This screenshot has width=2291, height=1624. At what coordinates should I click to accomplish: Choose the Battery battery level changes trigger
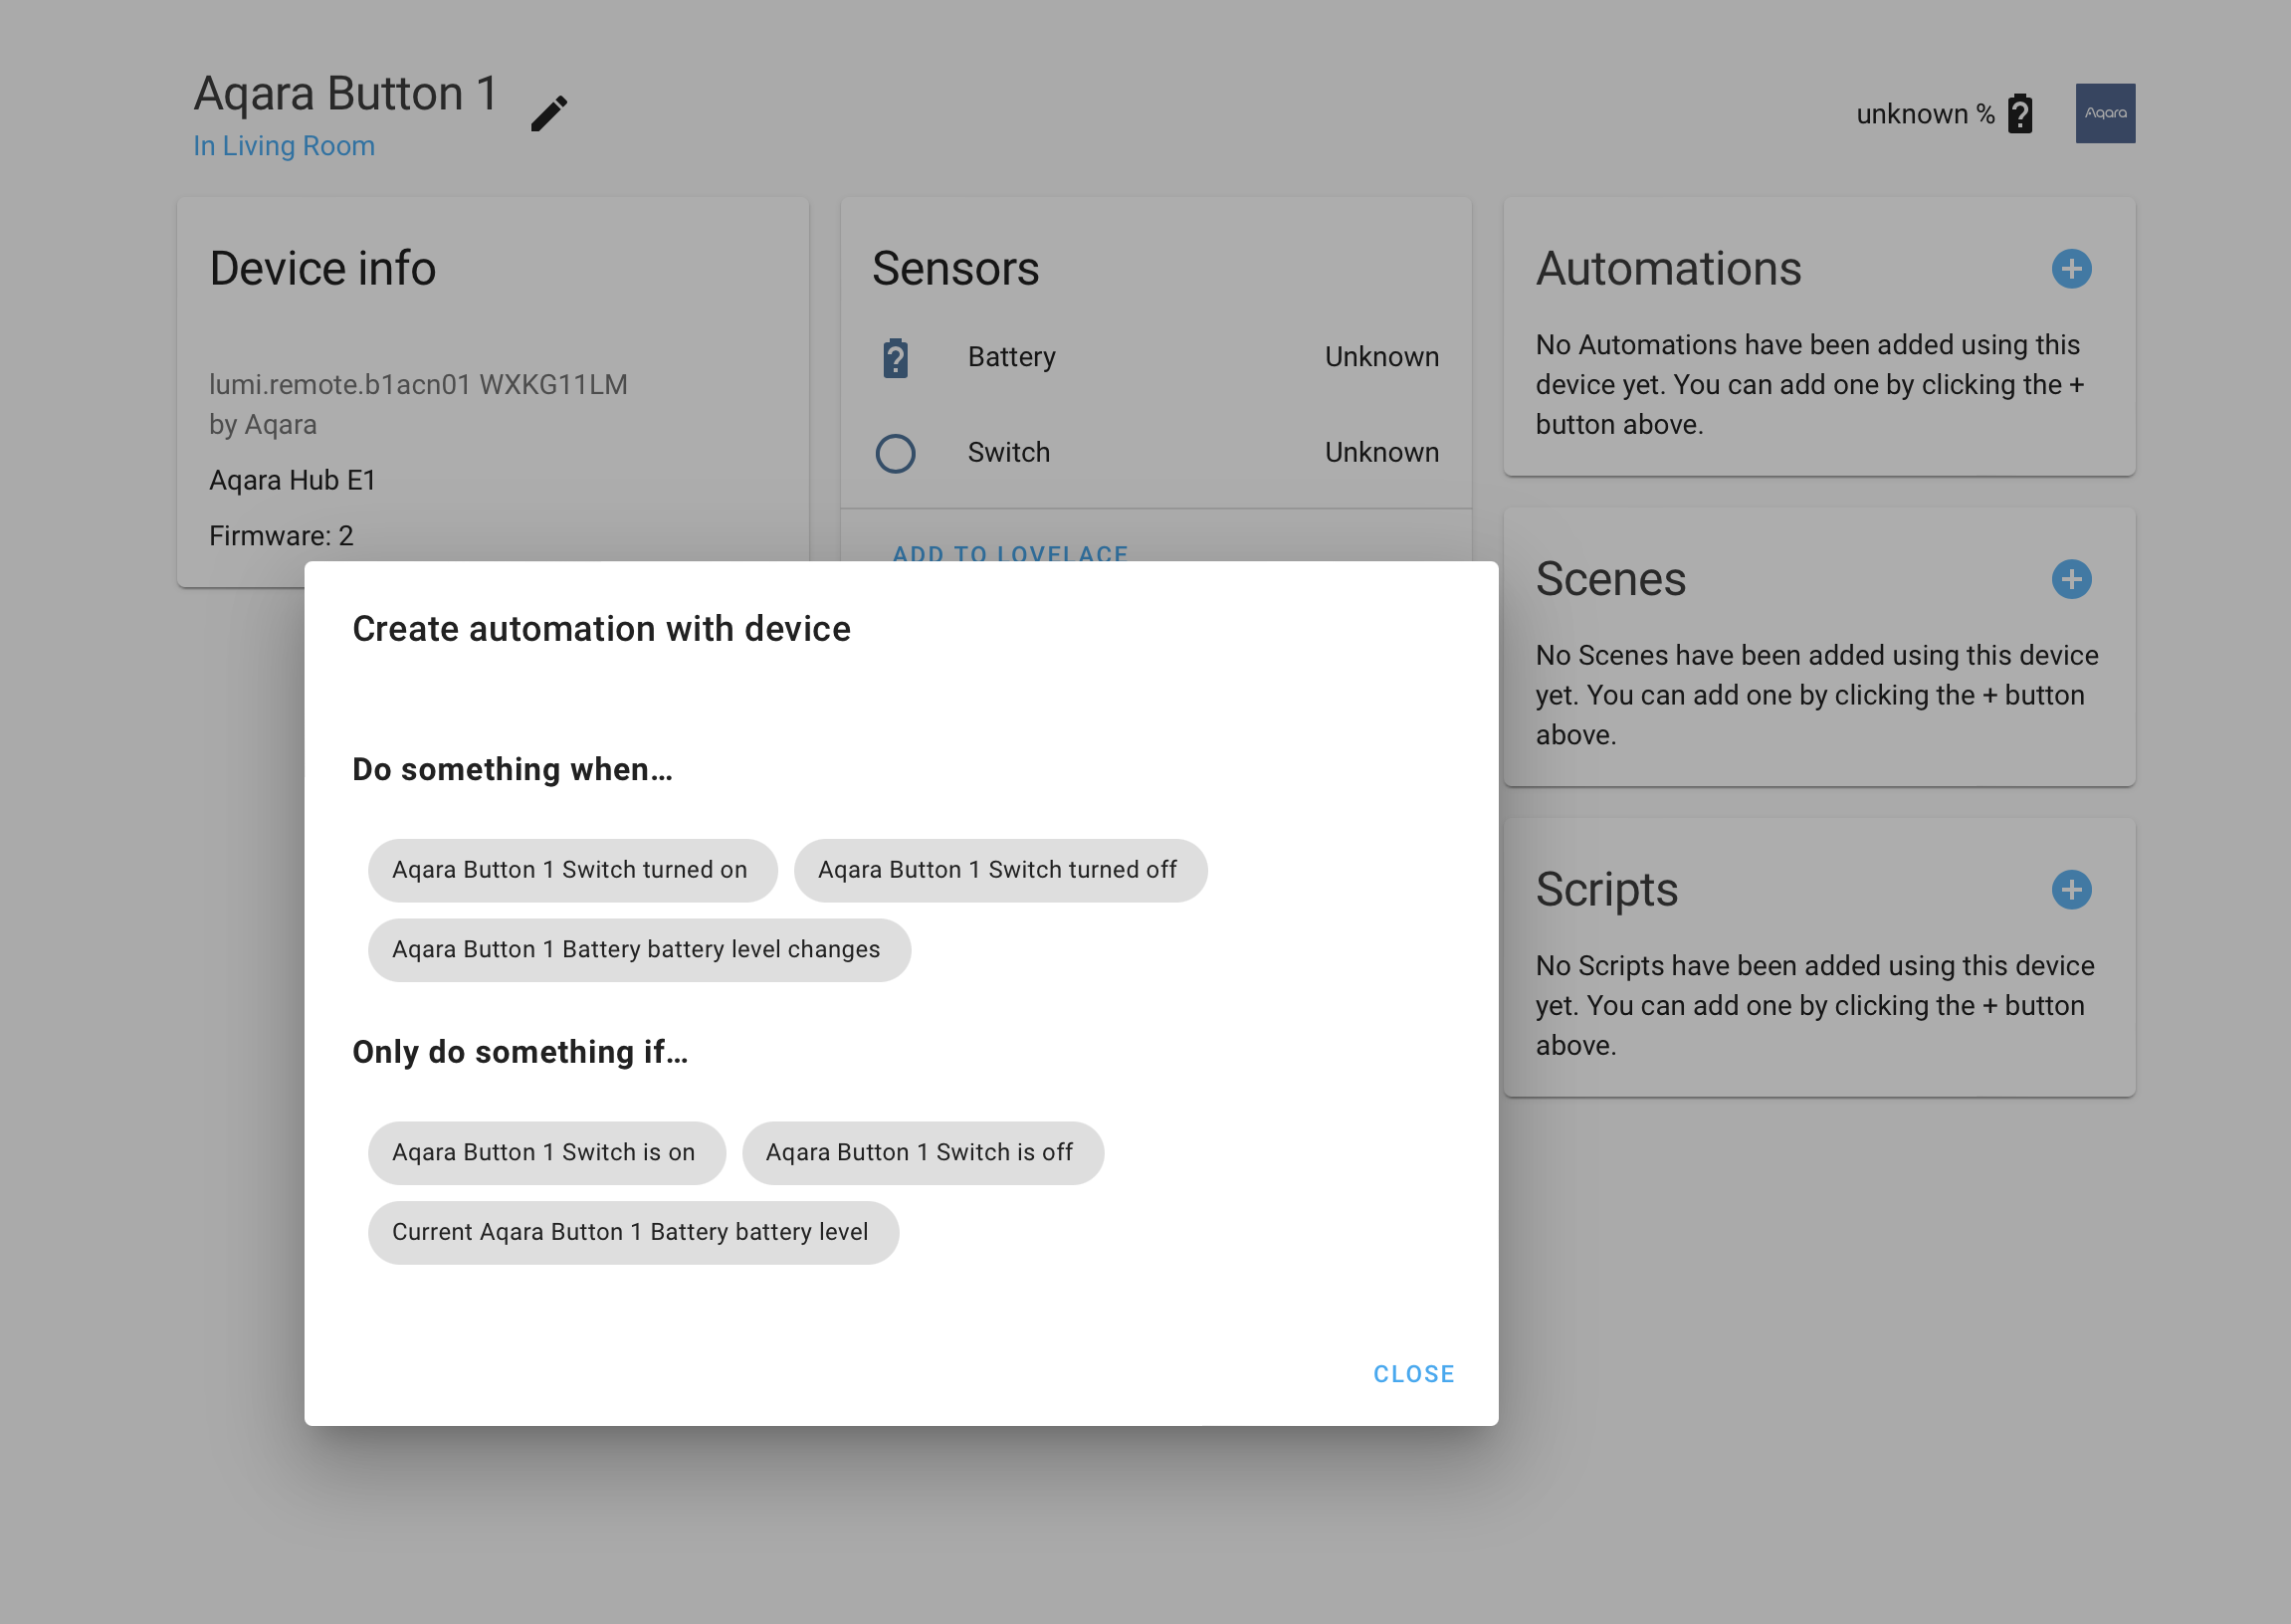click(637, 949)
